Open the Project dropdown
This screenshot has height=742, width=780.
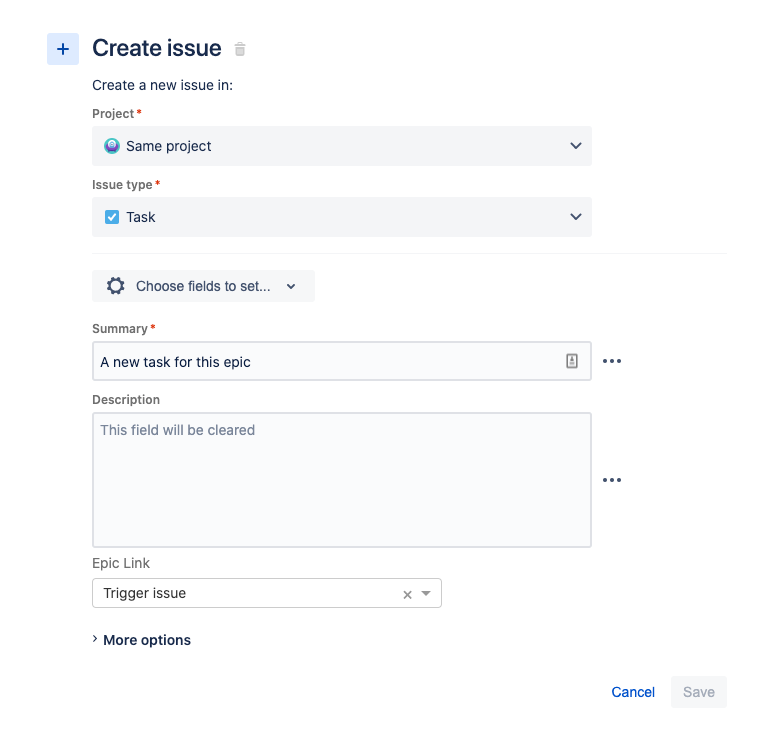pos(575,146)
